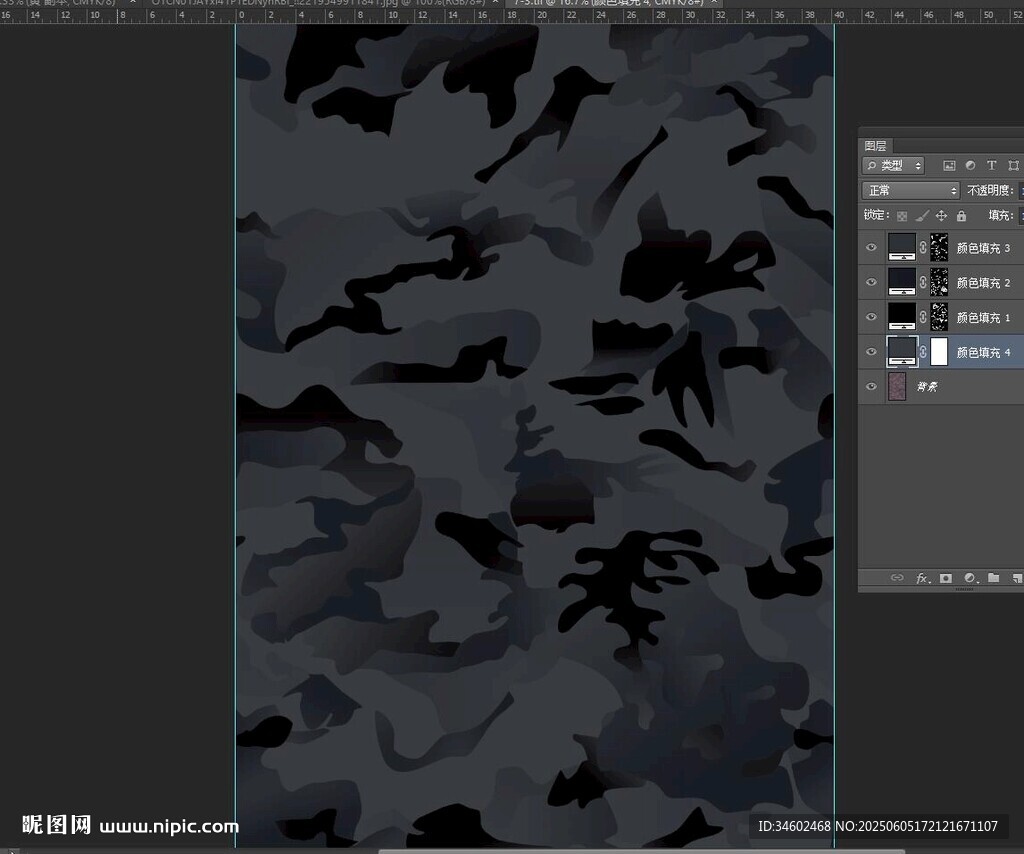Screen dimensions: 1024x854
Task: Select the mask thumbnail of 颜色填充 3
Action: [x=939, y=247]
